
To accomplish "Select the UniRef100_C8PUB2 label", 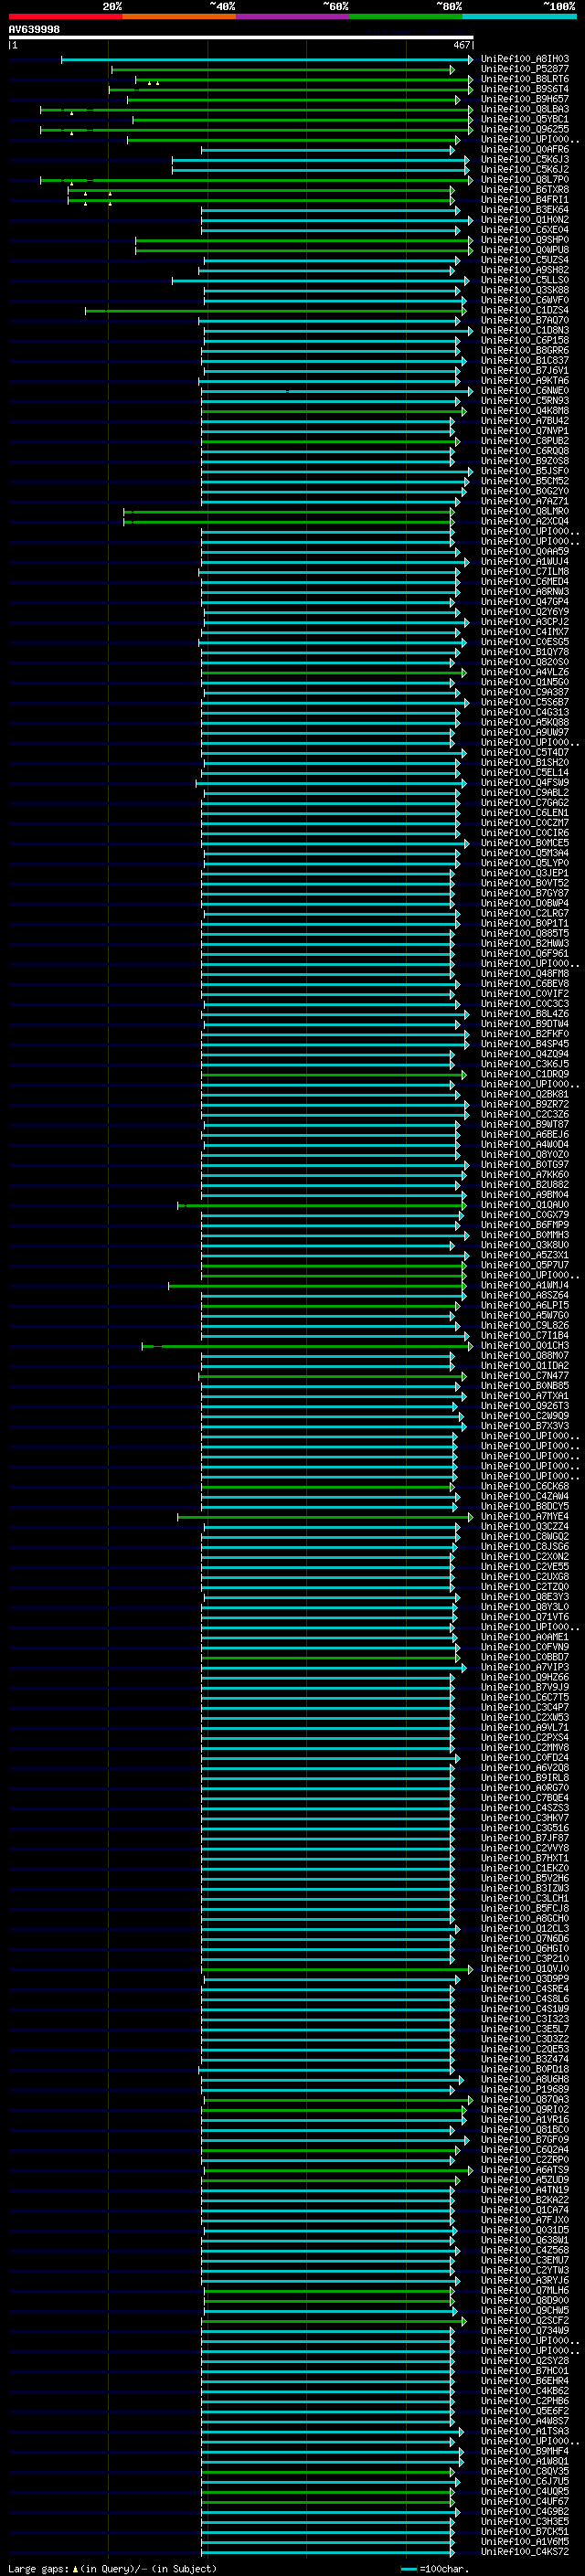I will [x=525, y=441].
